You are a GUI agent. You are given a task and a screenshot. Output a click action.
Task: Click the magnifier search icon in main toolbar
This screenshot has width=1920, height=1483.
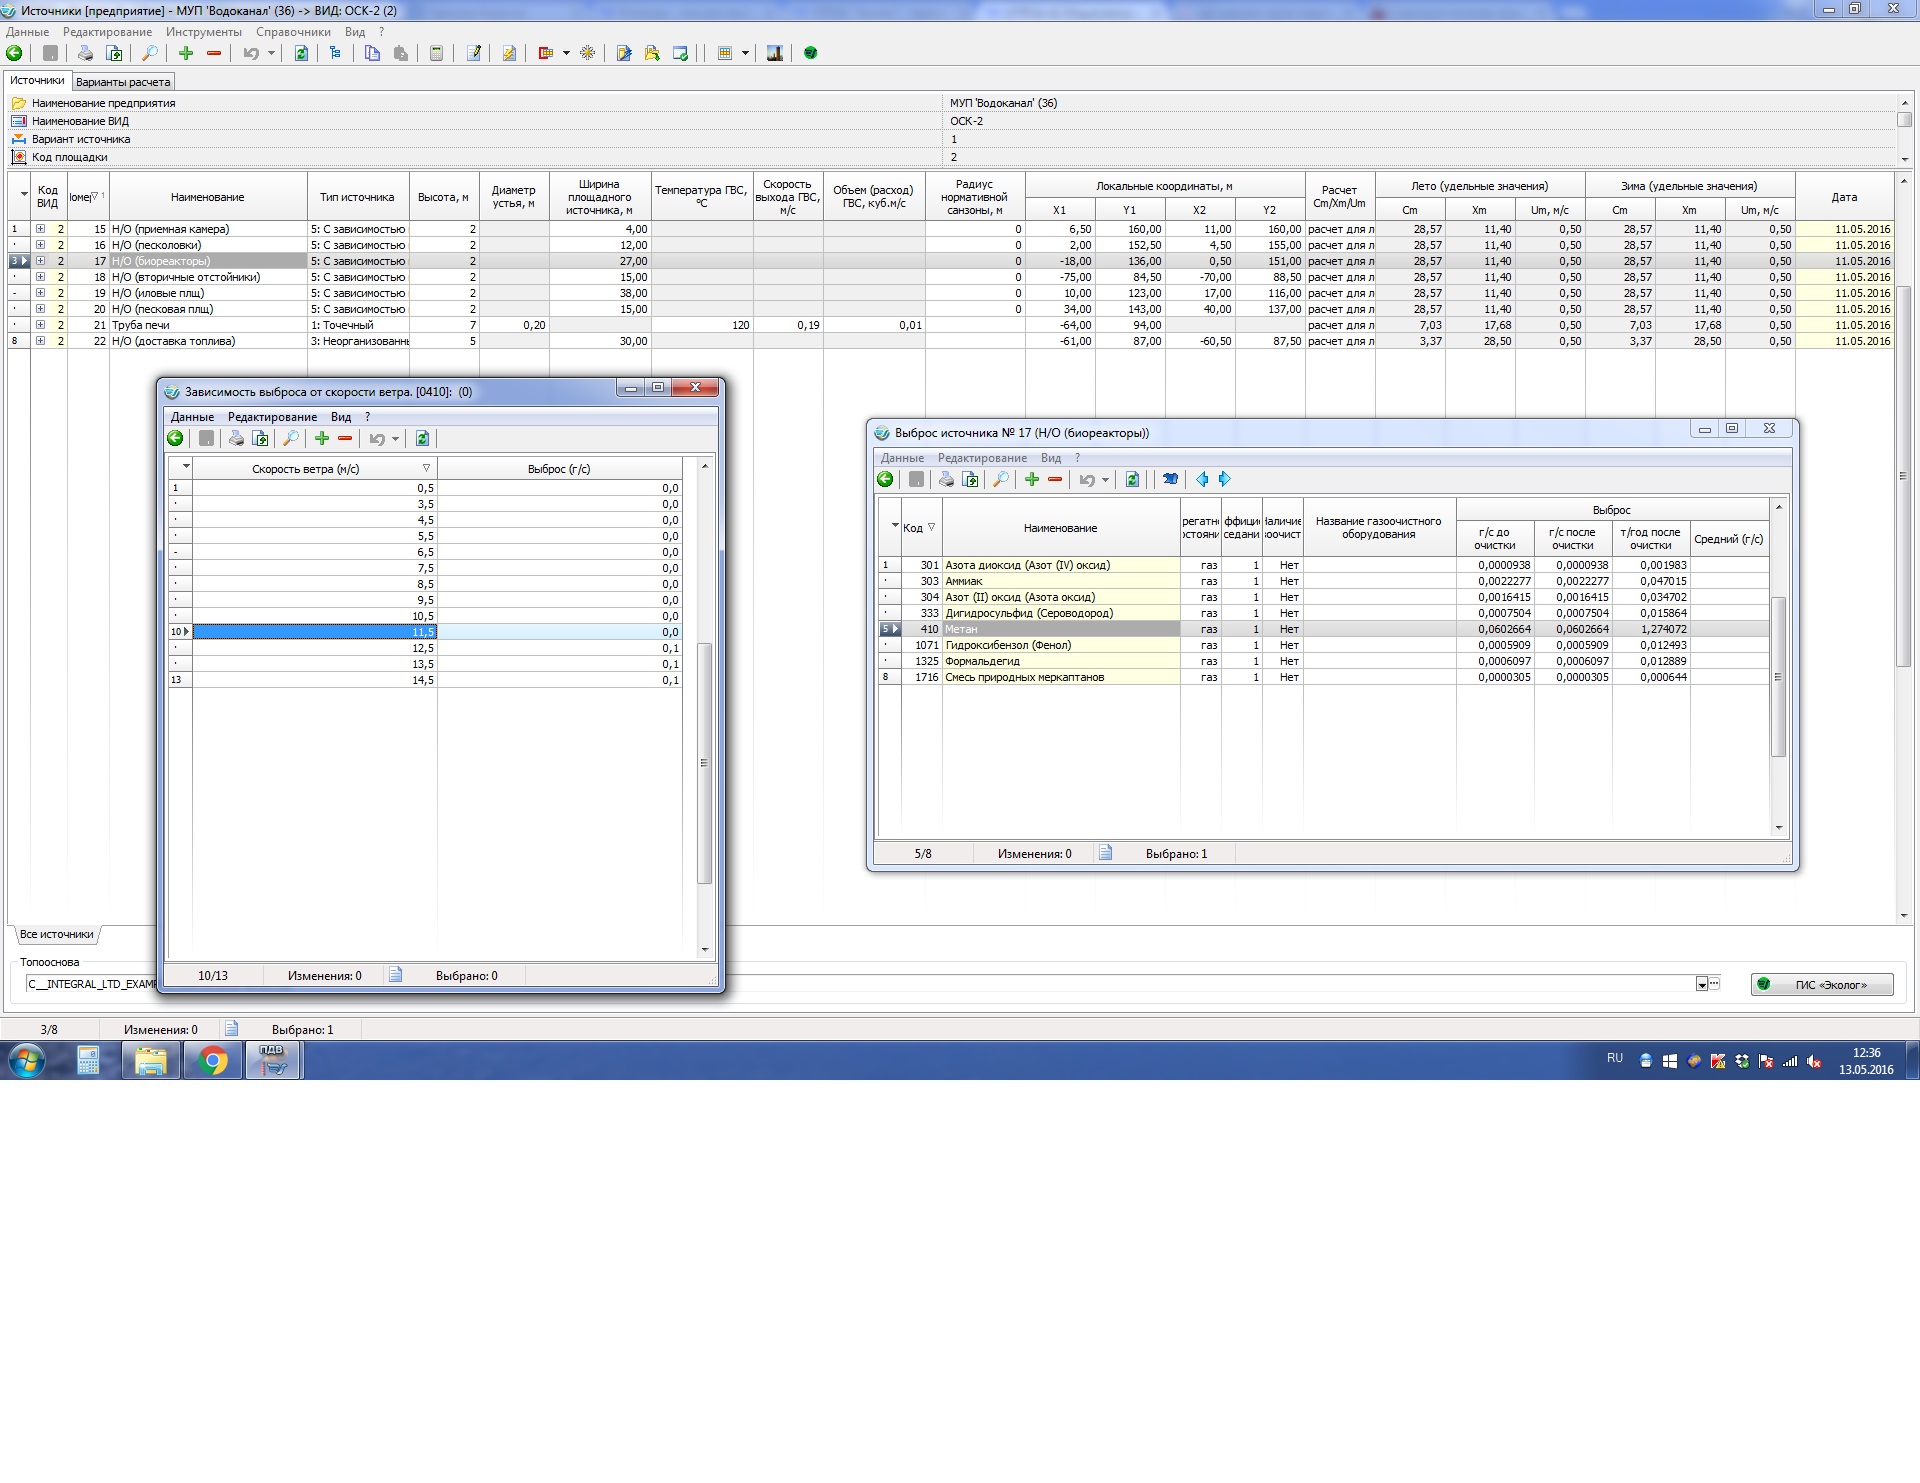149,53
